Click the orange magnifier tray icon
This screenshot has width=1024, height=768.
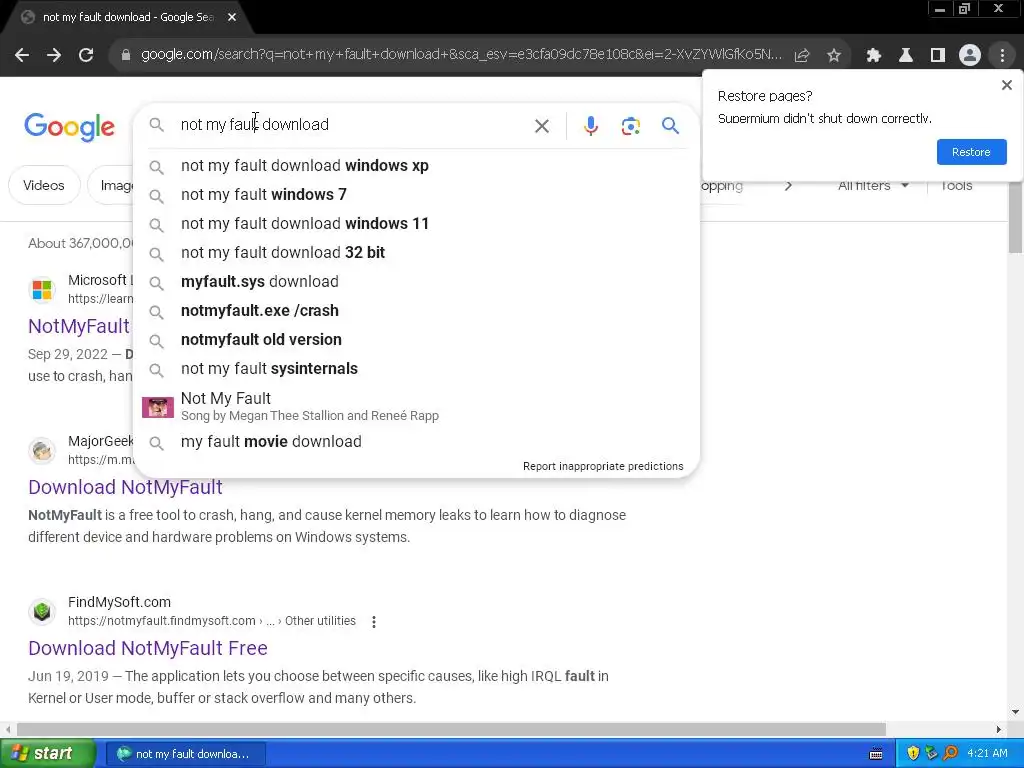click(x=950, y=754)
